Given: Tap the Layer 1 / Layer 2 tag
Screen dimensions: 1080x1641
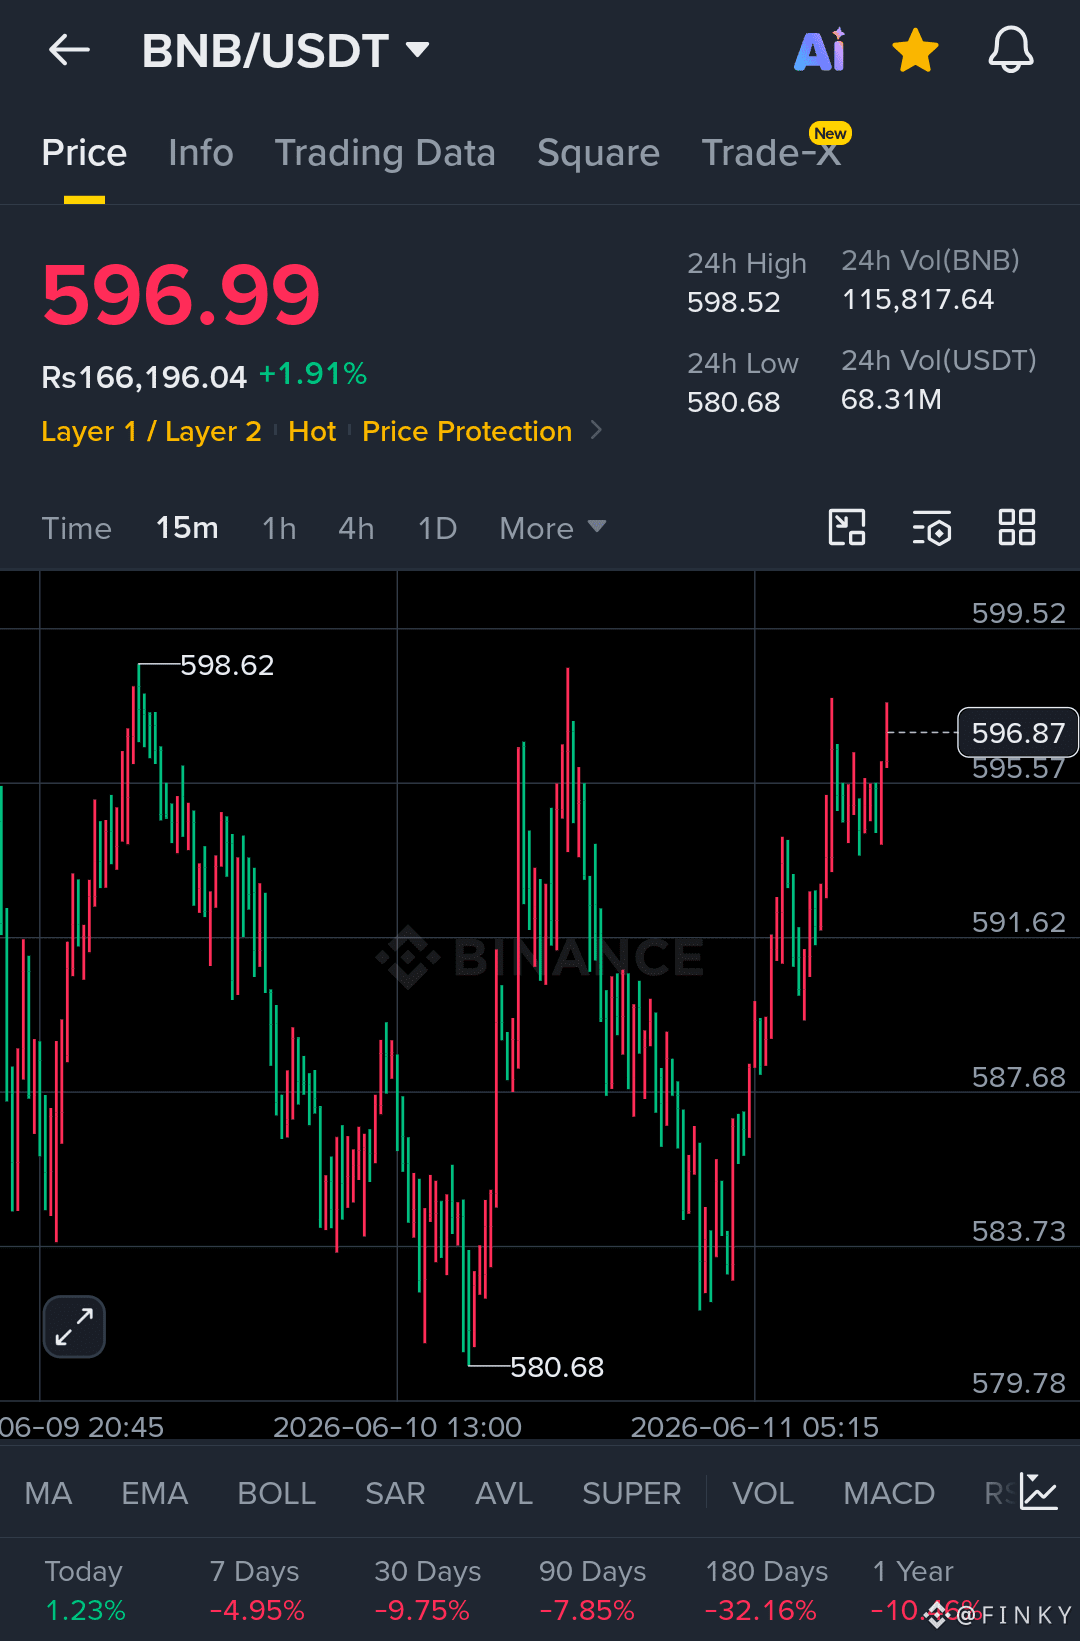Looking at the screenshot, I should pos(151,431).
